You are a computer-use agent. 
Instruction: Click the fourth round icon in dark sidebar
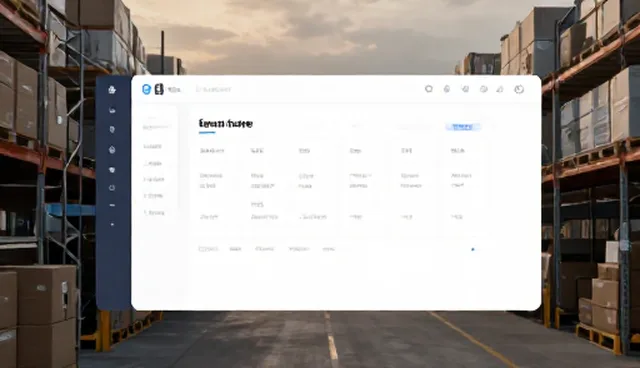click(x=112, y=150)
